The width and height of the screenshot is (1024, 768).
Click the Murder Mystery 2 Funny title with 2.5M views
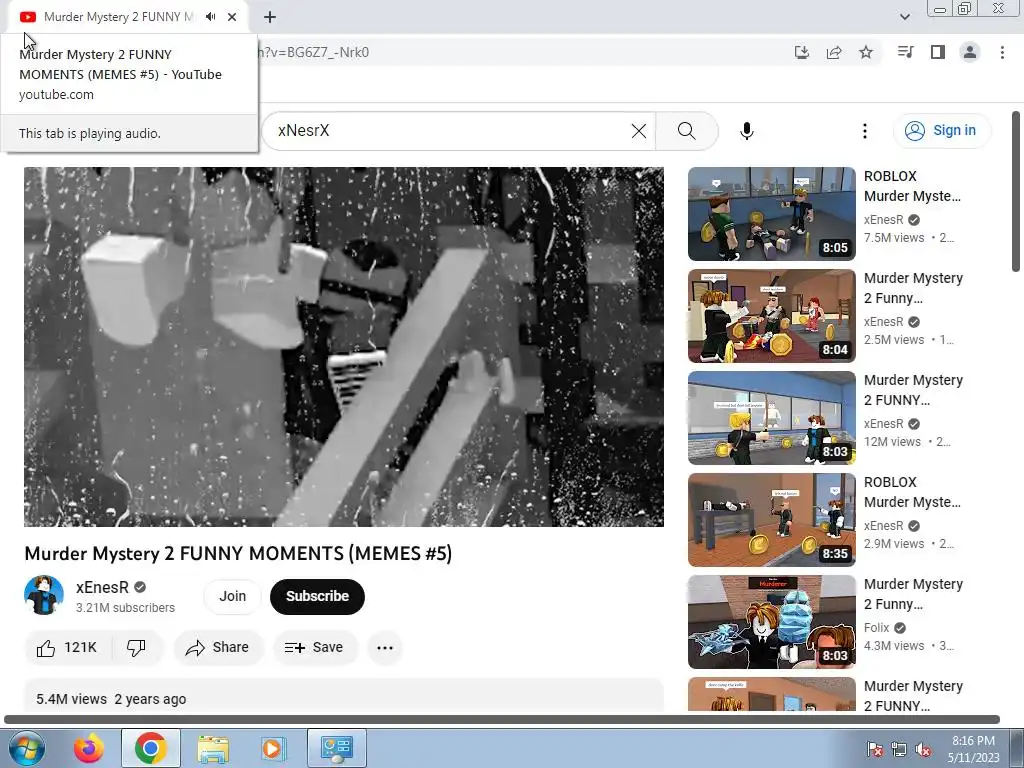(913, 288)
